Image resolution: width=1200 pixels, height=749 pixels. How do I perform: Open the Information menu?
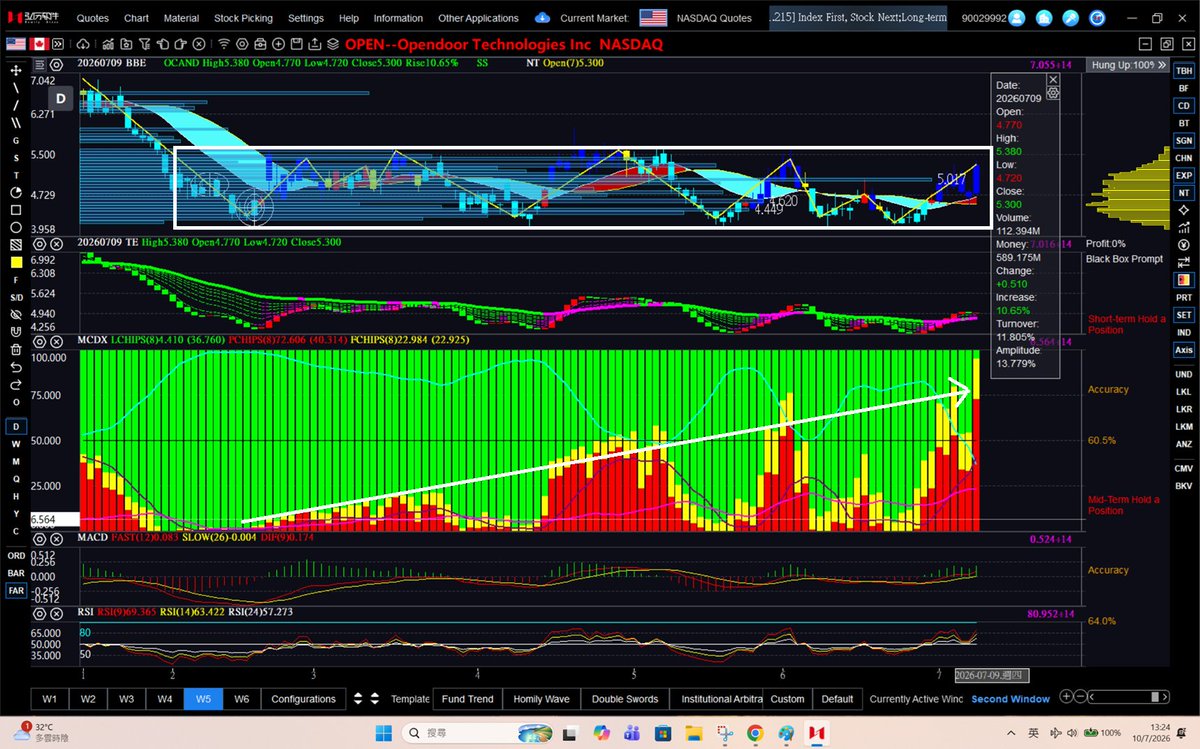(398, 18)
